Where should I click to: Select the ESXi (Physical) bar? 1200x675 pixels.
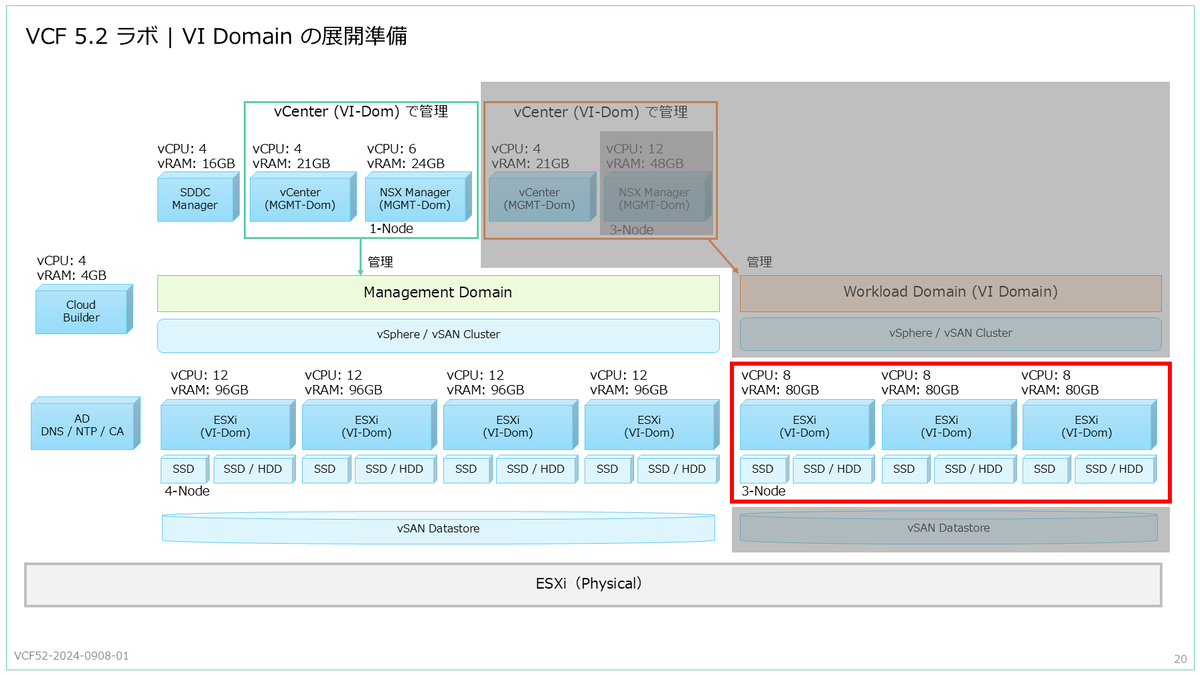pyautogui.click(x=593, y=584)
